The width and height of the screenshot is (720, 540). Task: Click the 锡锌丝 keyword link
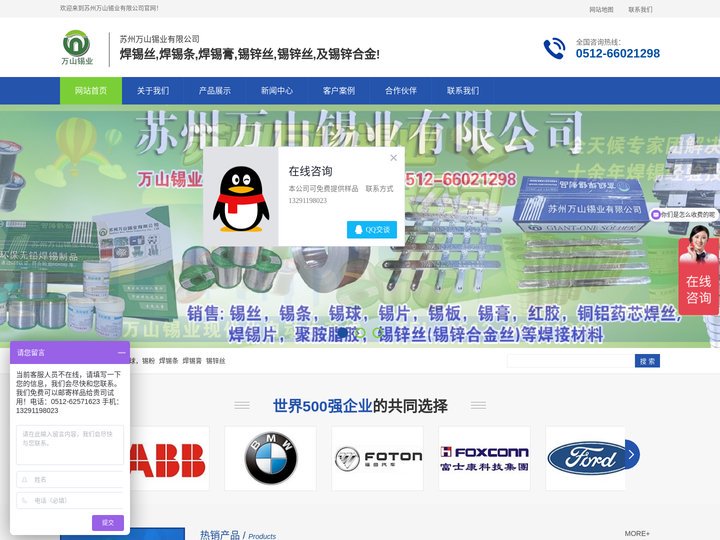tap(215, 361)
